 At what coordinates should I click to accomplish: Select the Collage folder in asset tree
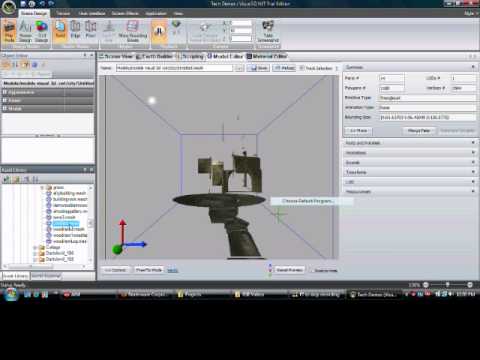click(x=53, y=247)
